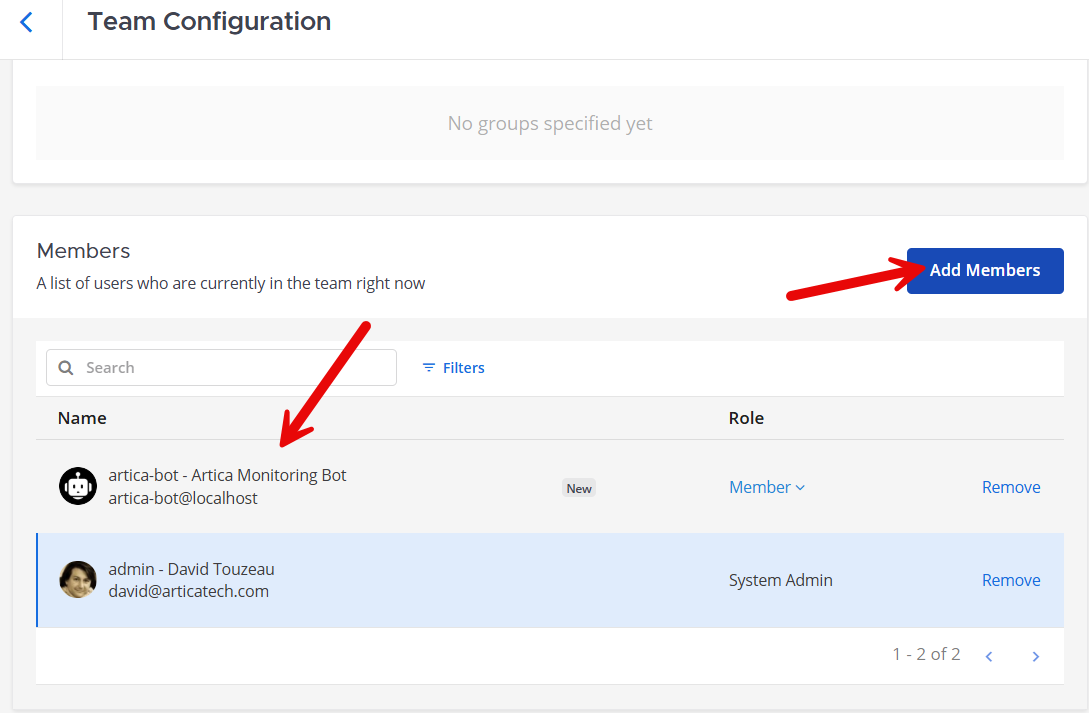Click the New badge on artica-bot
This screenshot has height=713, width=1089.
tap(579, 488)
